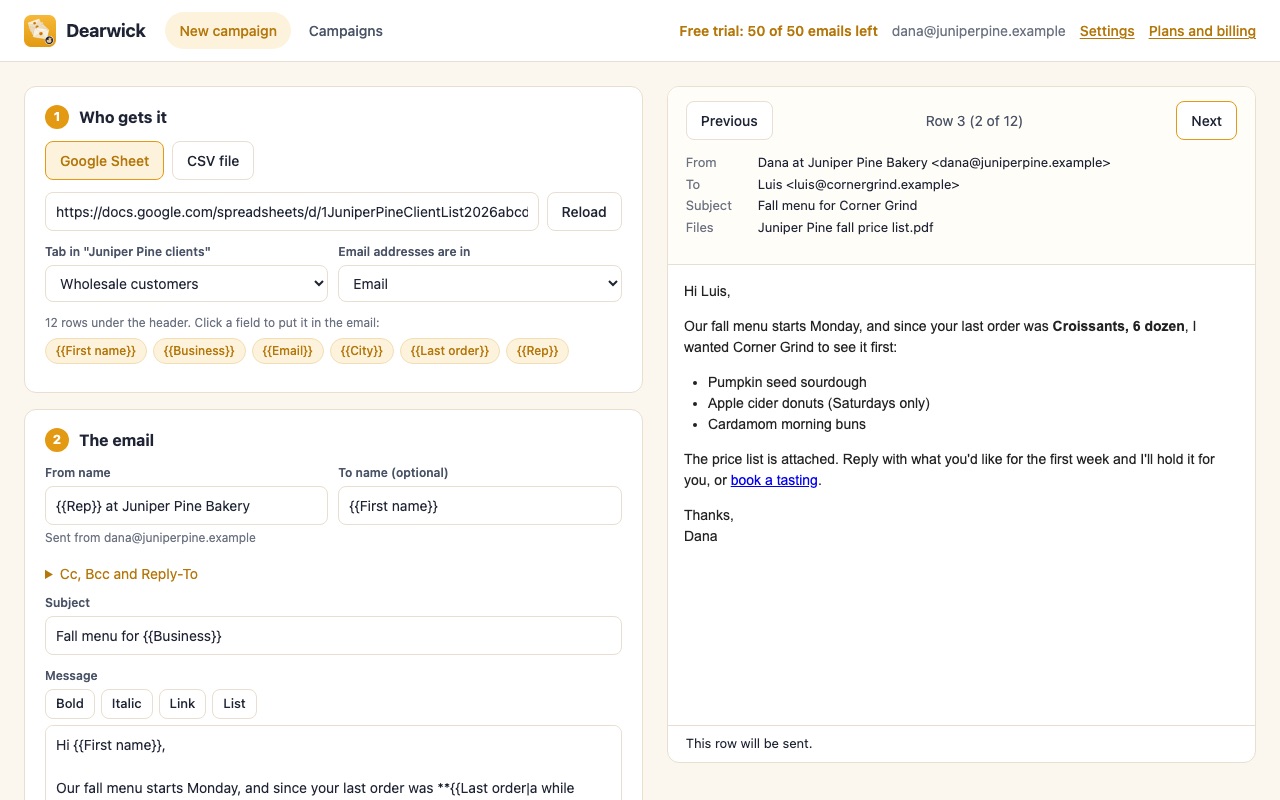The image size is (1280, 800).
Task: Go to the Campaigns tab
Action: pyautogui.click(x=346, y=31)
